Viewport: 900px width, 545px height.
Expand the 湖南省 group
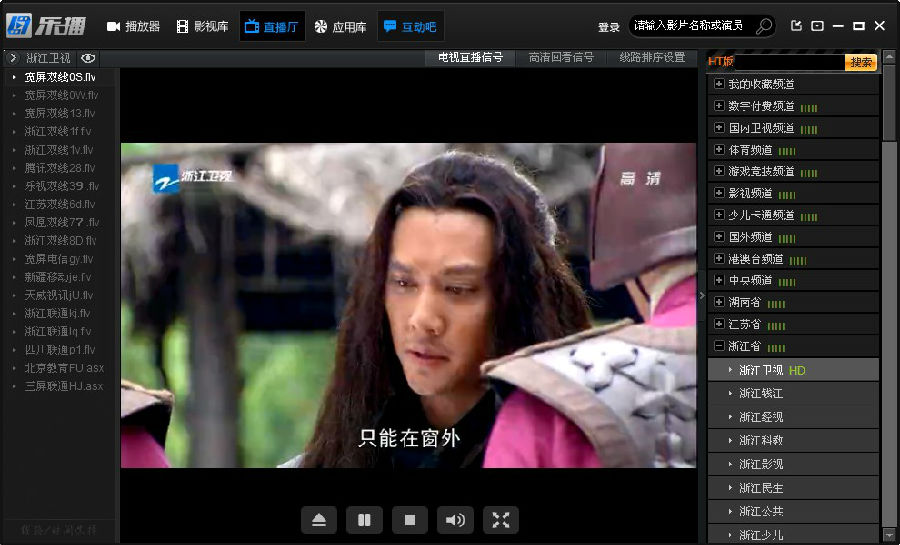[719, 302]
